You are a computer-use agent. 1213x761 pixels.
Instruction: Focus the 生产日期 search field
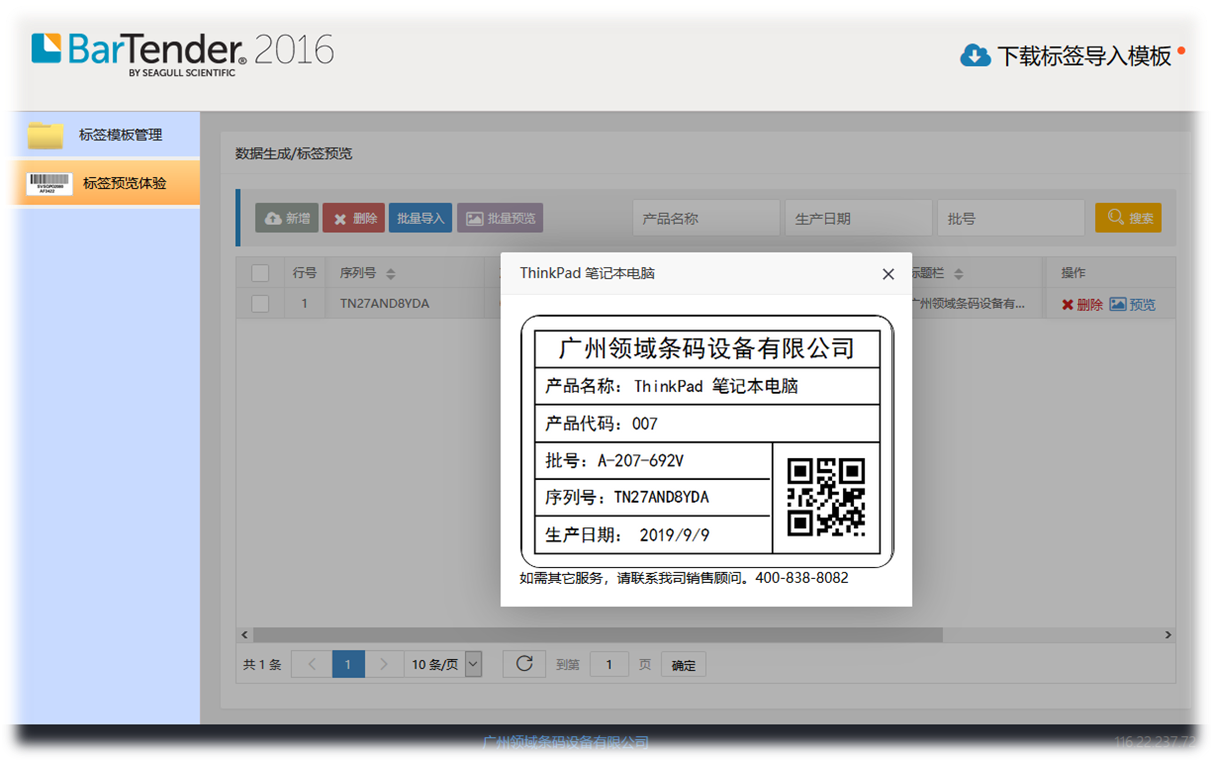(859, 218)
